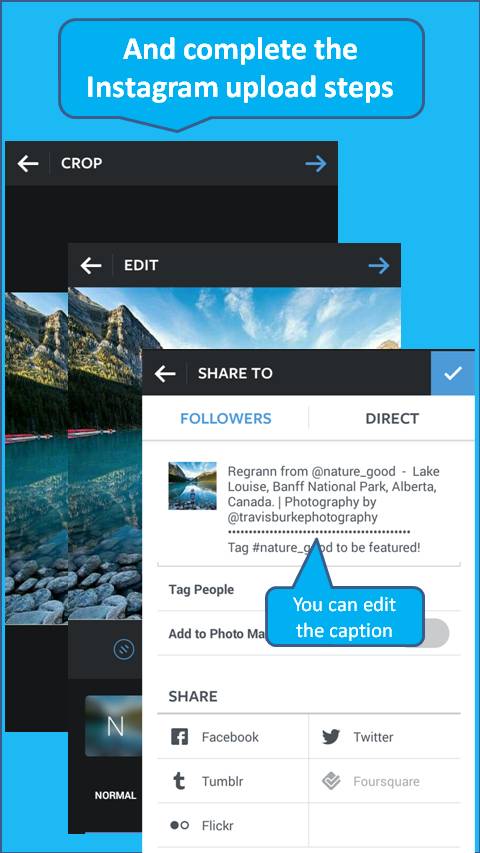Tap the circular straighten adjust icon
The image size is (480, 853).
click(124, 648)
